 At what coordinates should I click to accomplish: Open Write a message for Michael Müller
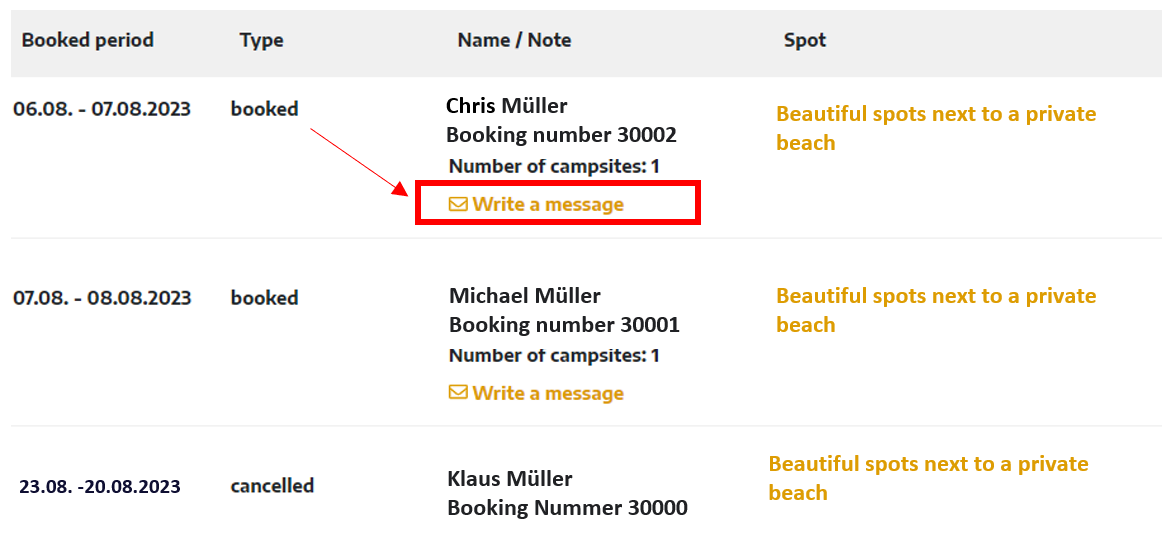coord(537,393)
